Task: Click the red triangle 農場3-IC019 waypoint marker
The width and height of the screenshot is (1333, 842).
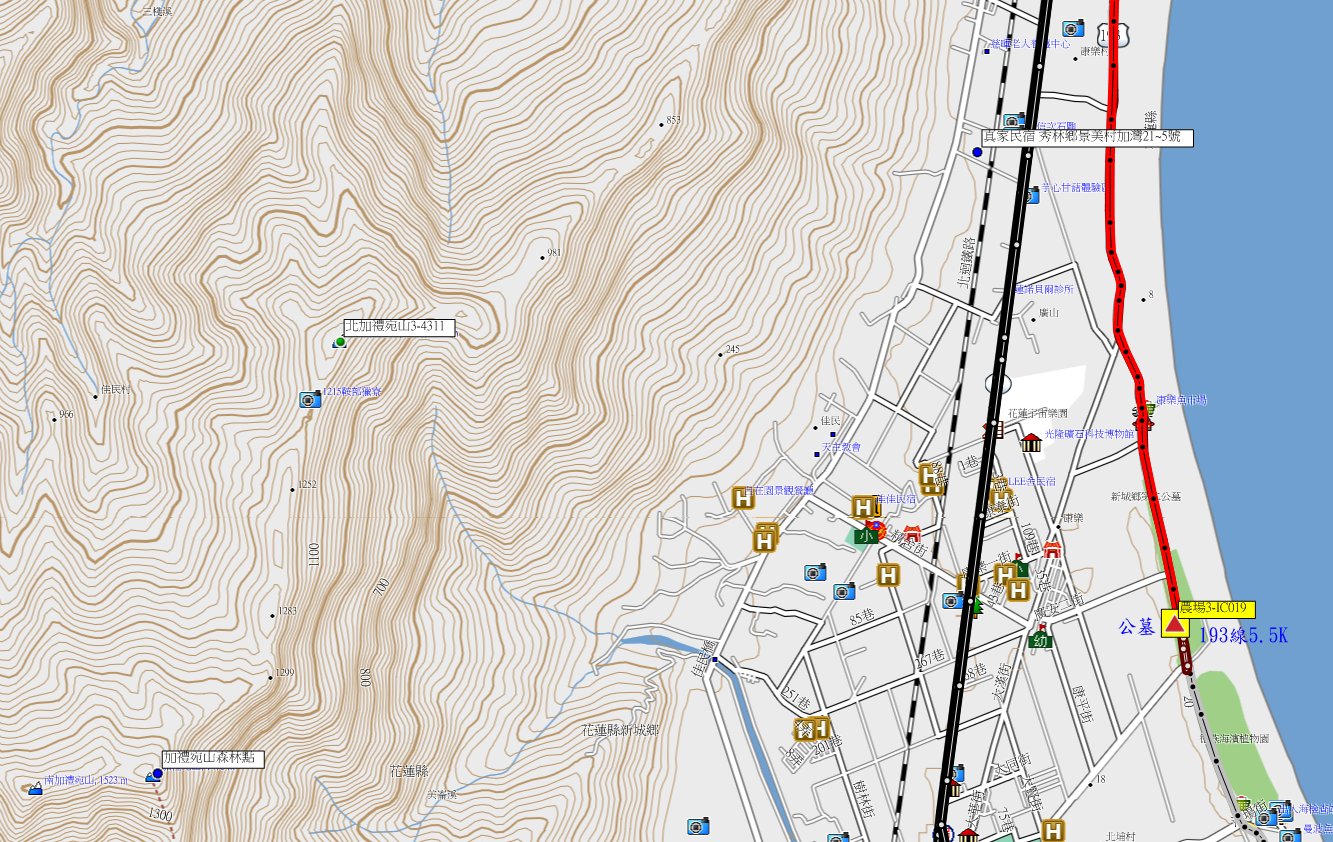Action: 1175,625
